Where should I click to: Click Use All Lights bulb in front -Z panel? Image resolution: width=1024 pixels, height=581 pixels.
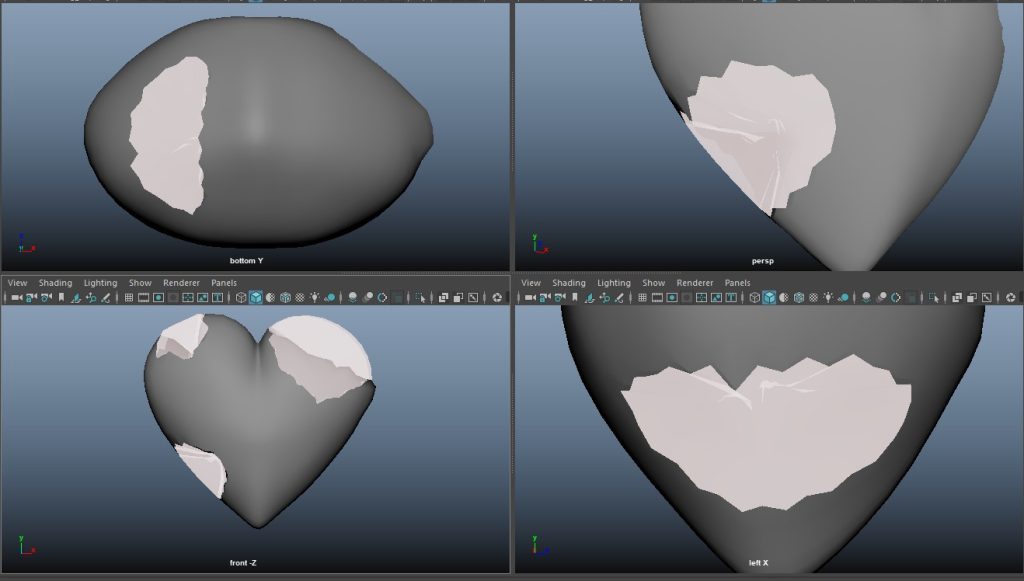click(x=315, y=298)
